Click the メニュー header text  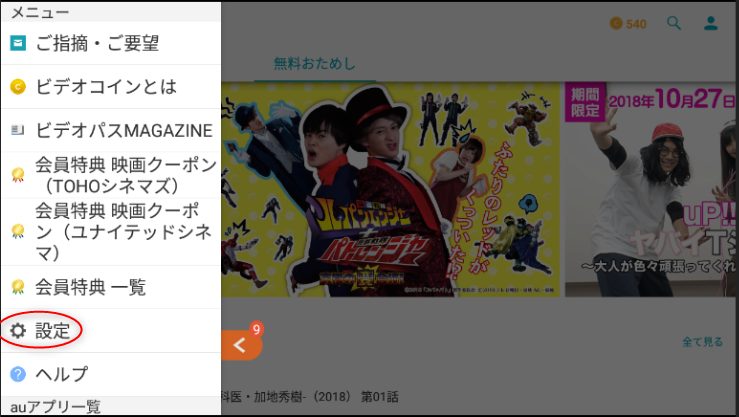tap(40, 12)
